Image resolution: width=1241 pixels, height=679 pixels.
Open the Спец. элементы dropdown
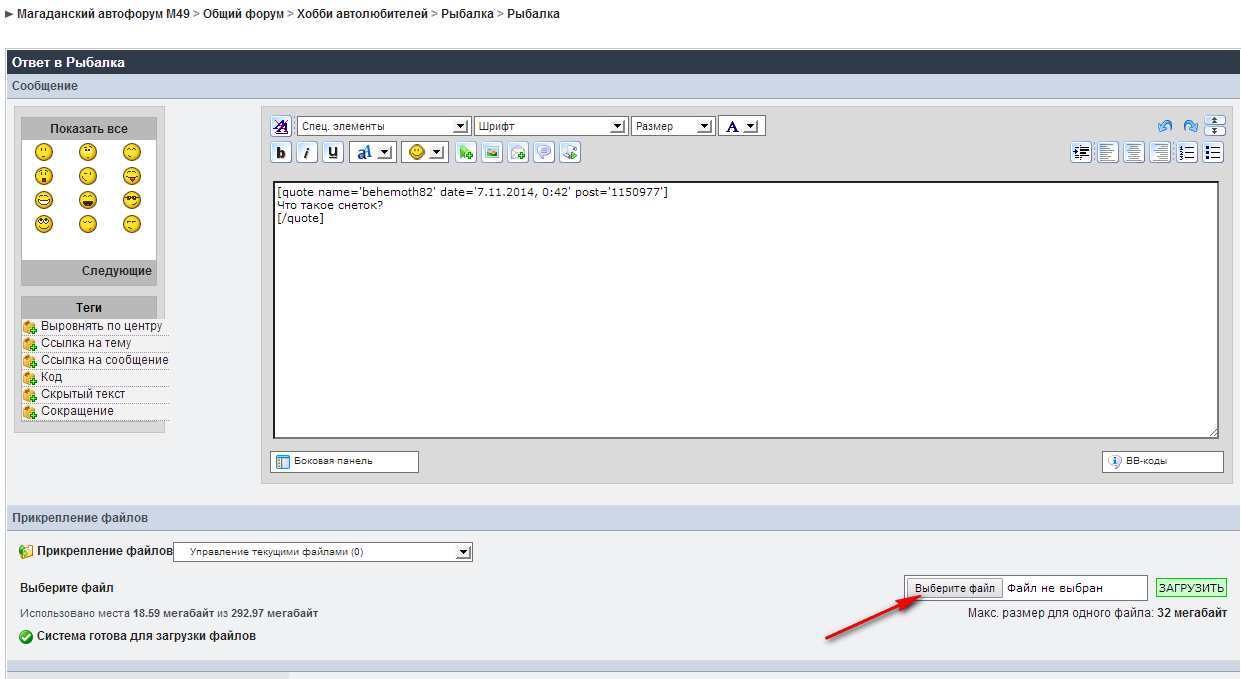pos(384,127)
